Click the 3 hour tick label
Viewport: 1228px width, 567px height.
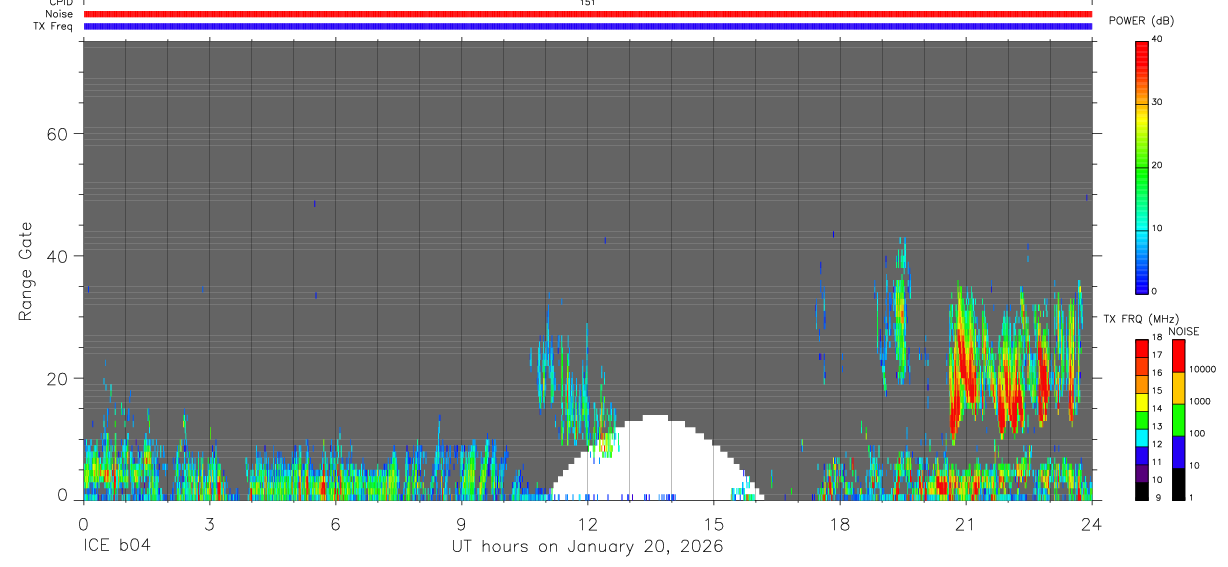(209, 525)
